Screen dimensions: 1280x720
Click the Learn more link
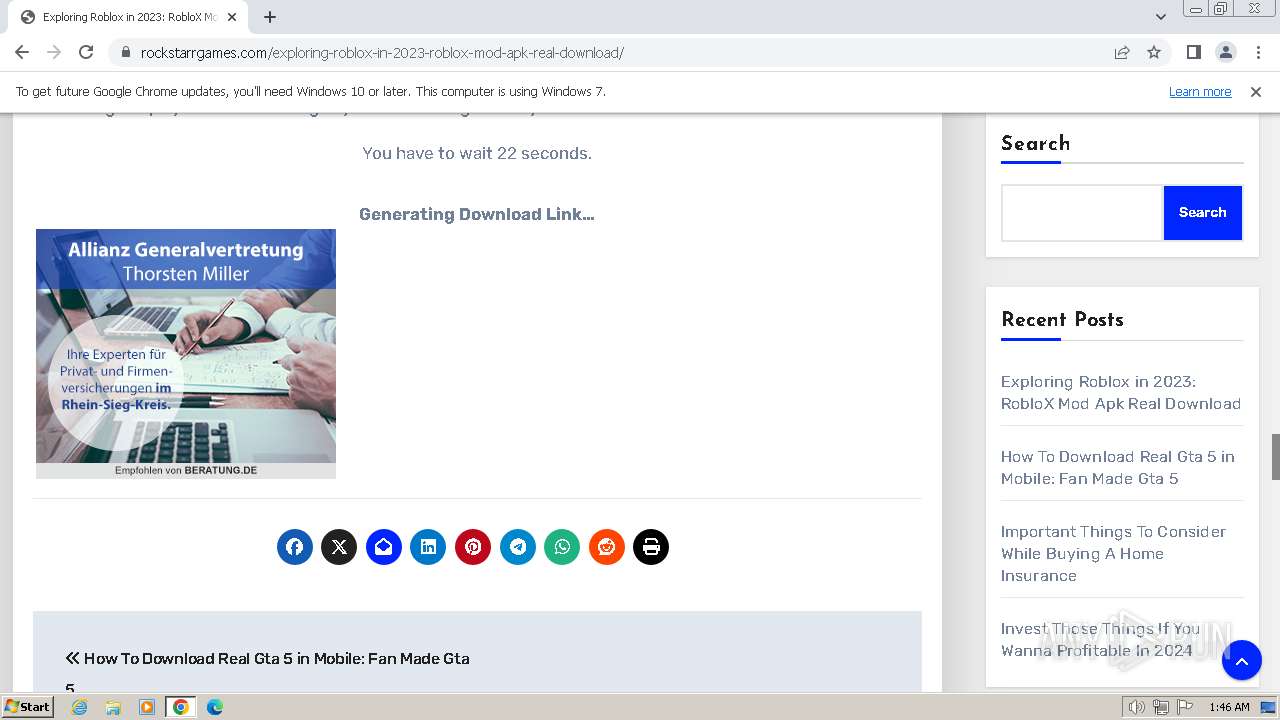tap(1200, 91)
